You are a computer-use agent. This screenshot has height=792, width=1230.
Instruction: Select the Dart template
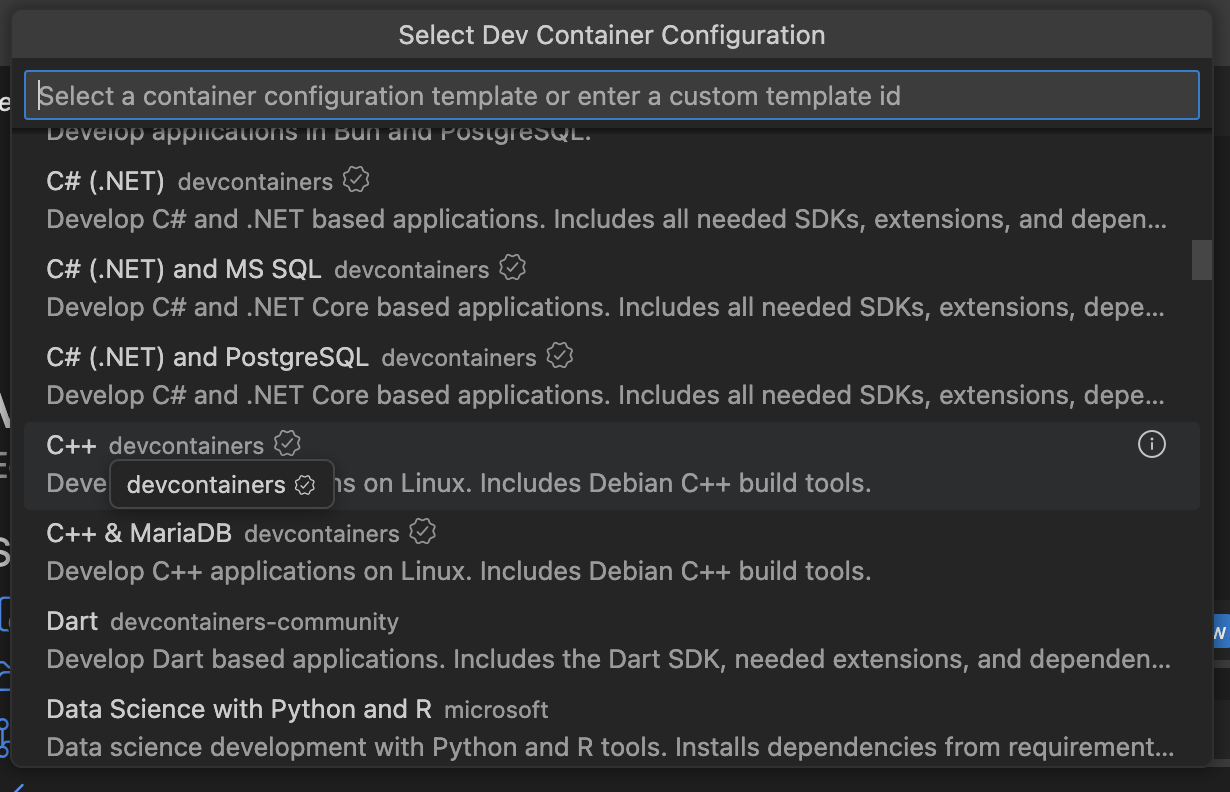pyautogui.click(x=72, y=620)
